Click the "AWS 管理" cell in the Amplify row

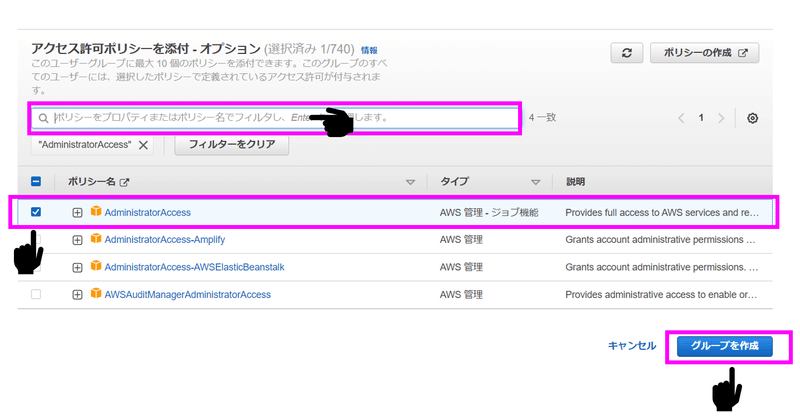pyautogui.click(x=461, y=239)
